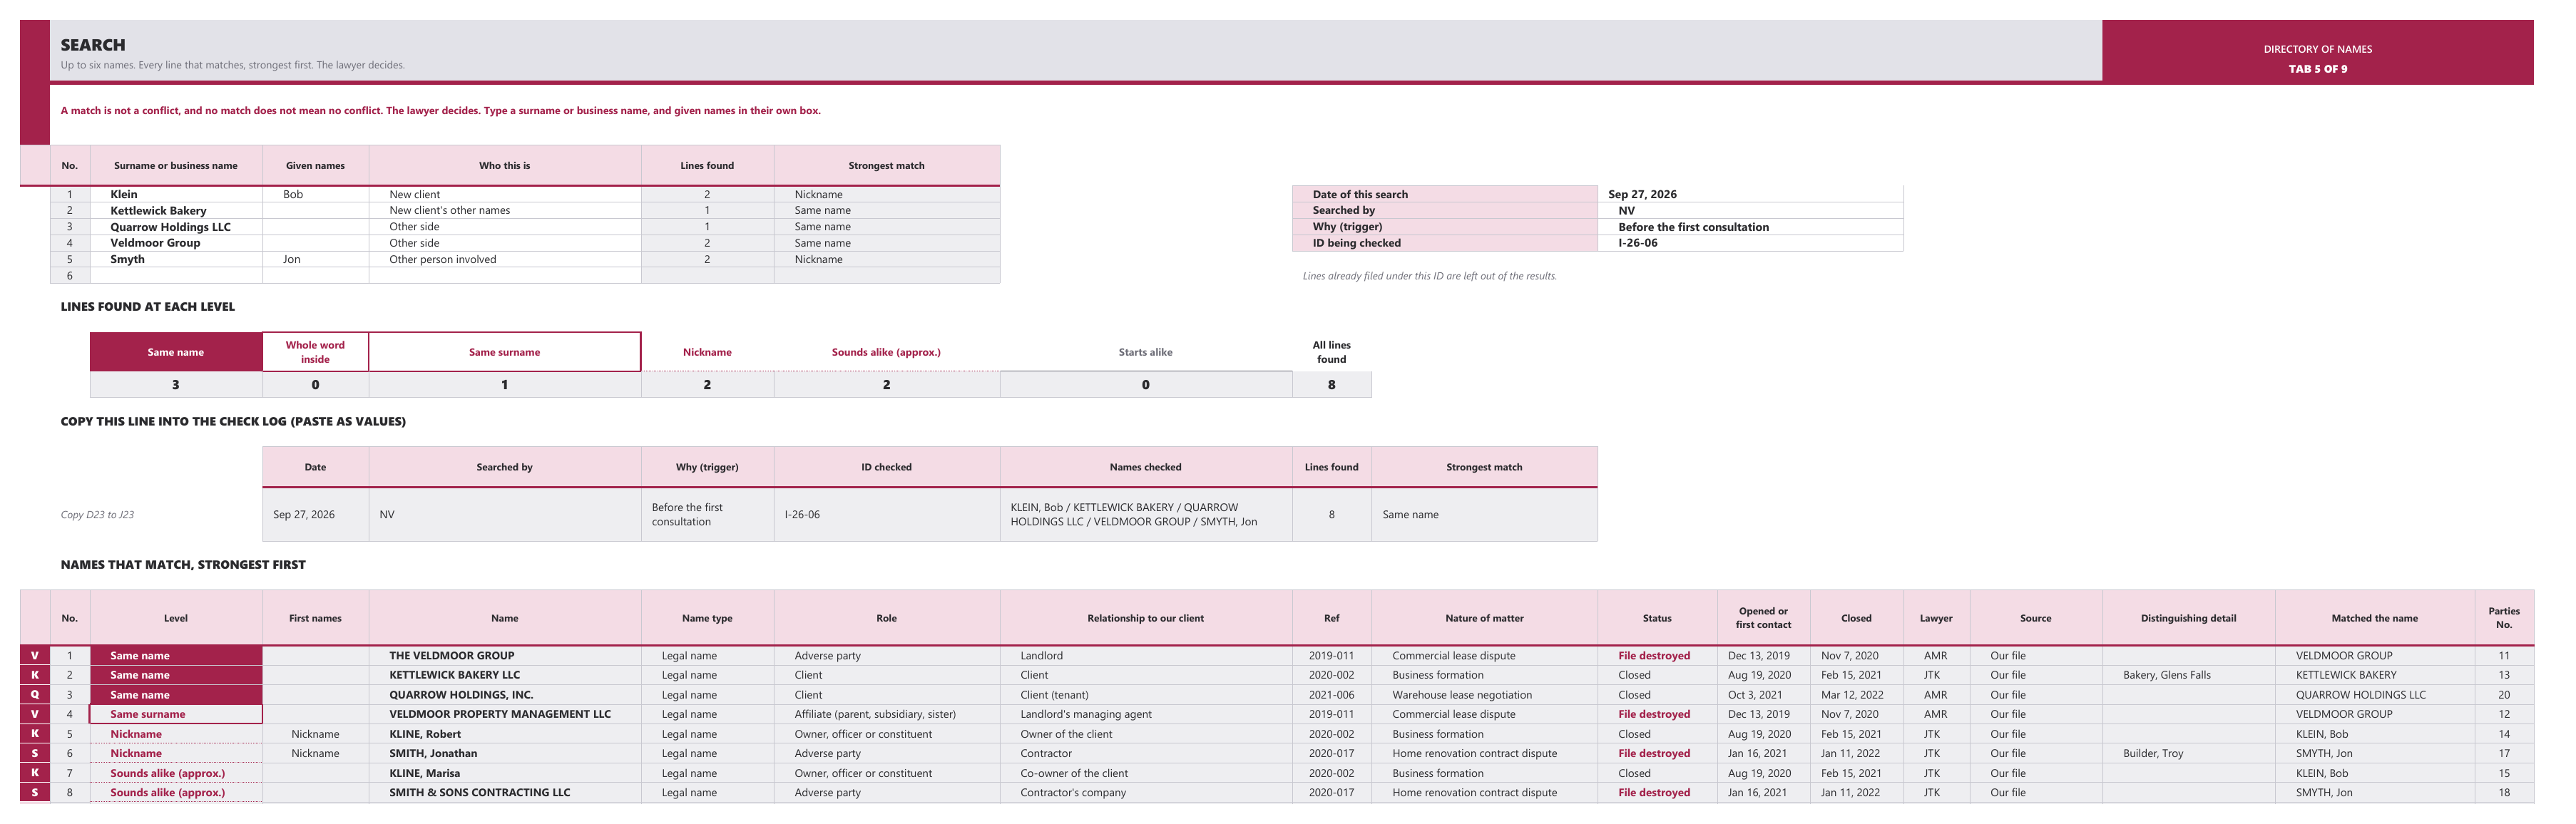Select the Quarrow Holdings LLC input cell
The width and height of the screenshot is (2576, 824).
point(176,227)
